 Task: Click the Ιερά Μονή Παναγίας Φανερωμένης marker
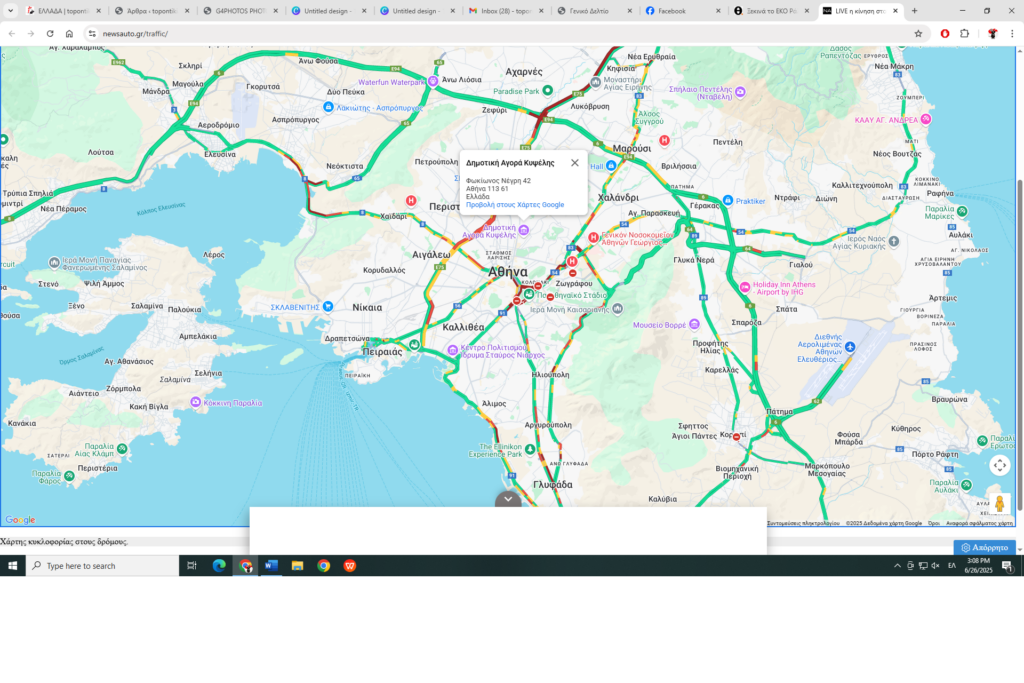pos(54,262)
